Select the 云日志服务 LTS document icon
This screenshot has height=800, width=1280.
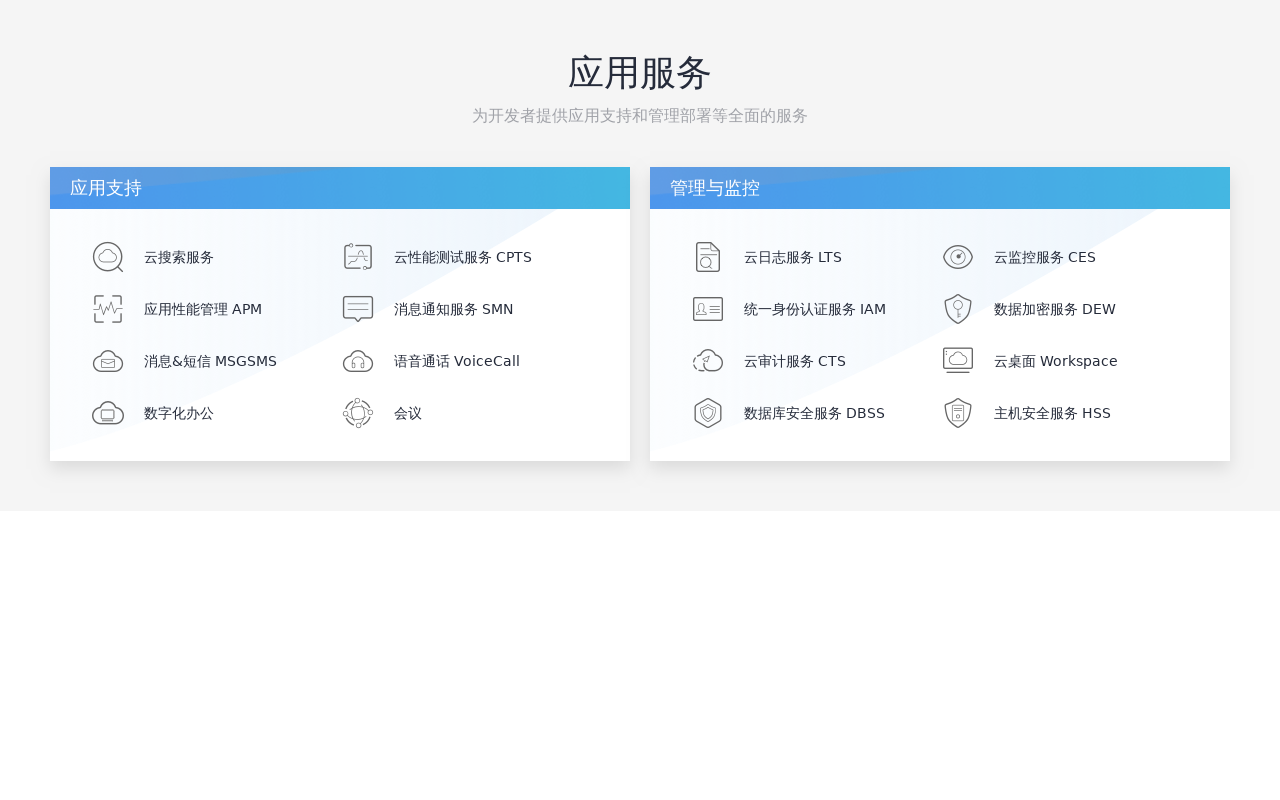(708, 257)
